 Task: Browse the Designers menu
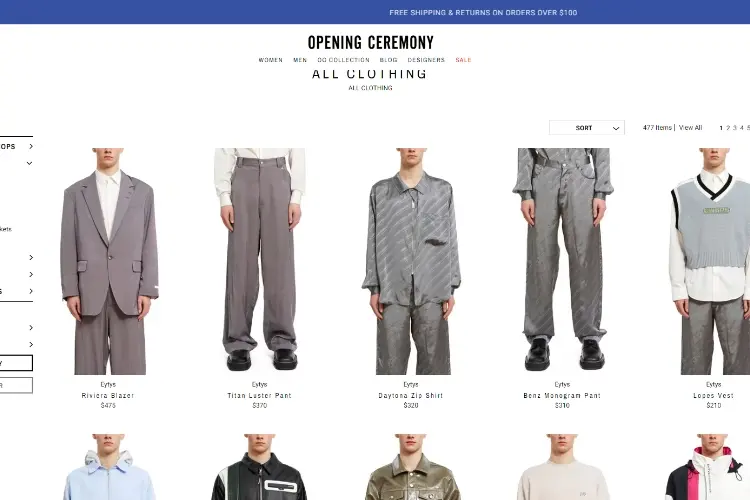426,60
